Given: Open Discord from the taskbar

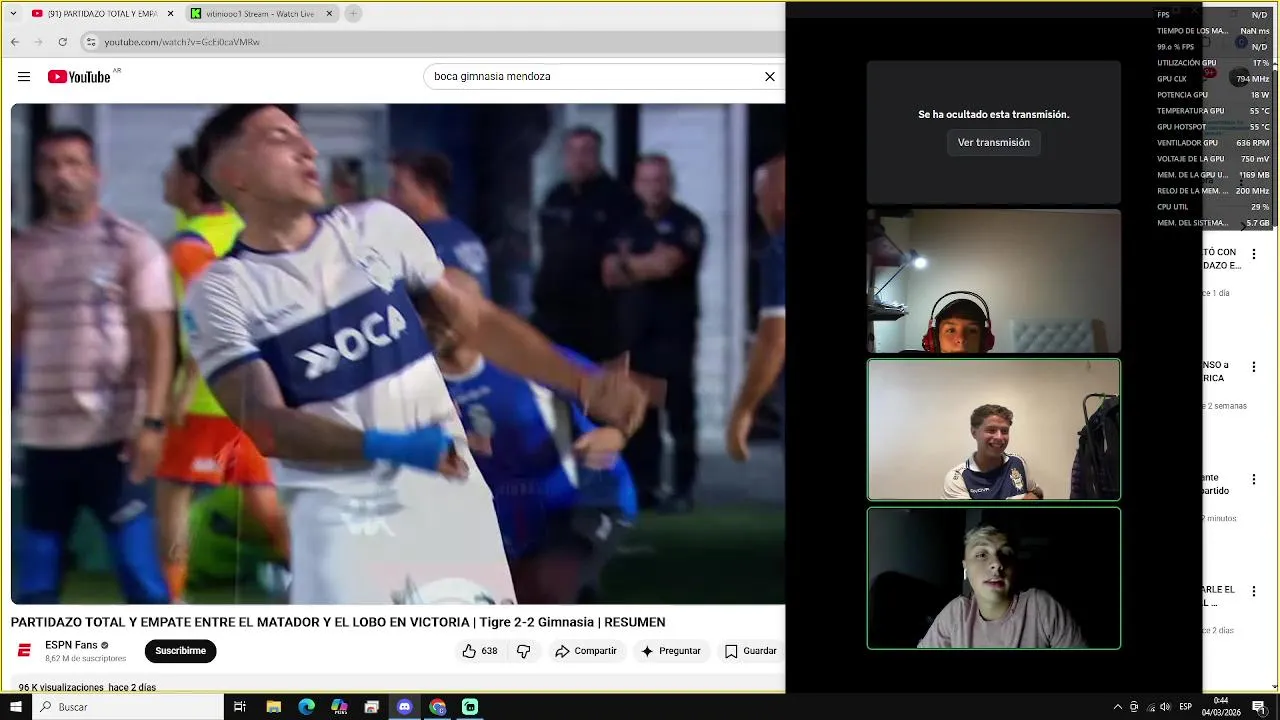Looking at the screenshot, I should coord(404,707).
